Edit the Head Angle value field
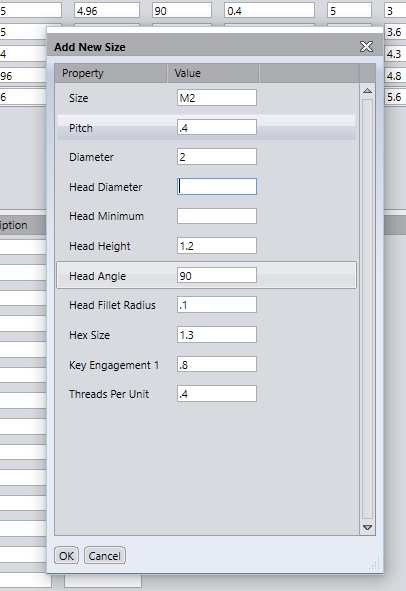The width and height of the screenshot is (406, 591). point(217,276)
